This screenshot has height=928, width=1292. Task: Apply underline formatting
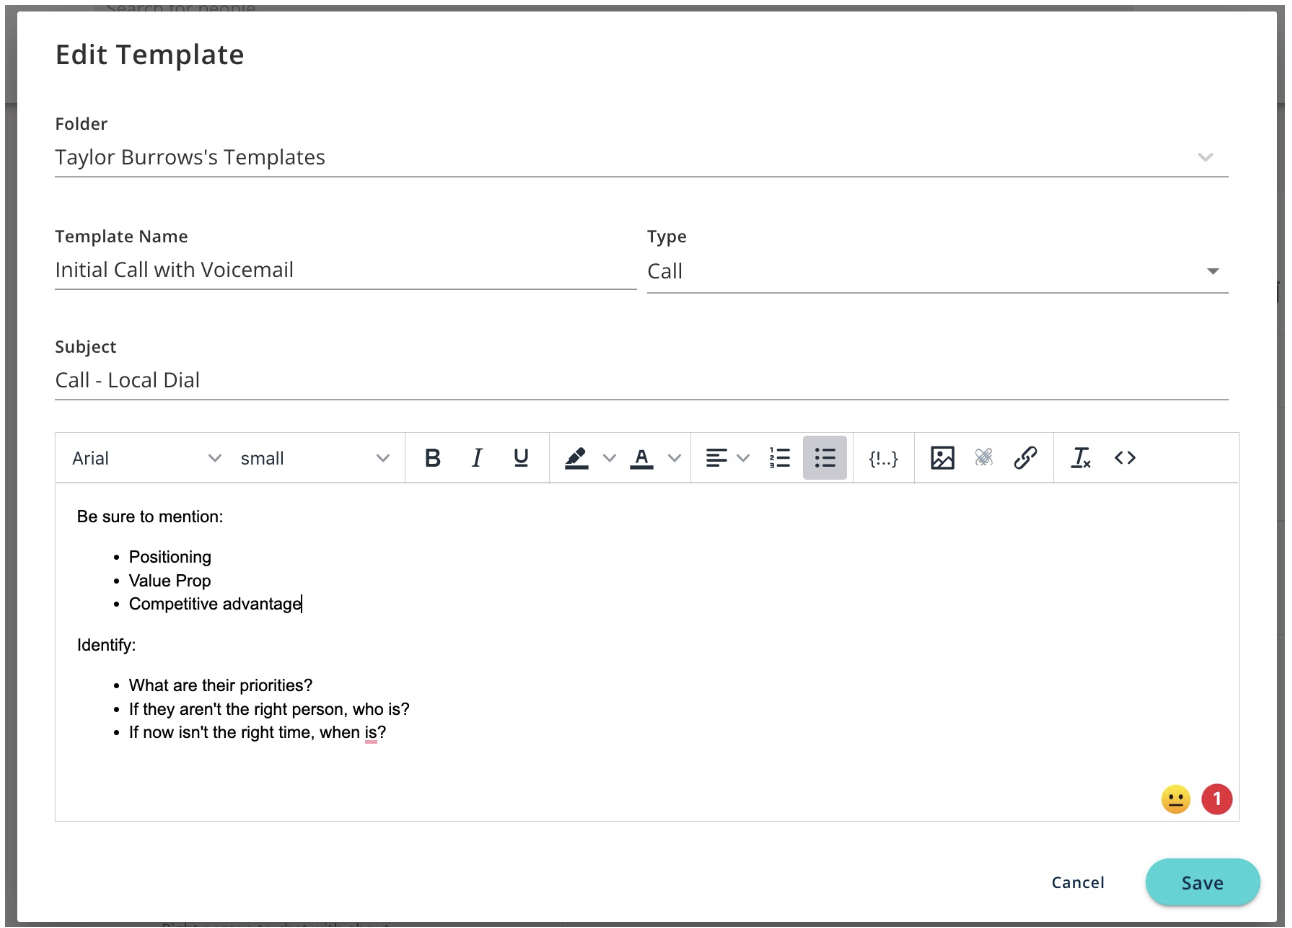pyautogui.click(x=520, y=457)
